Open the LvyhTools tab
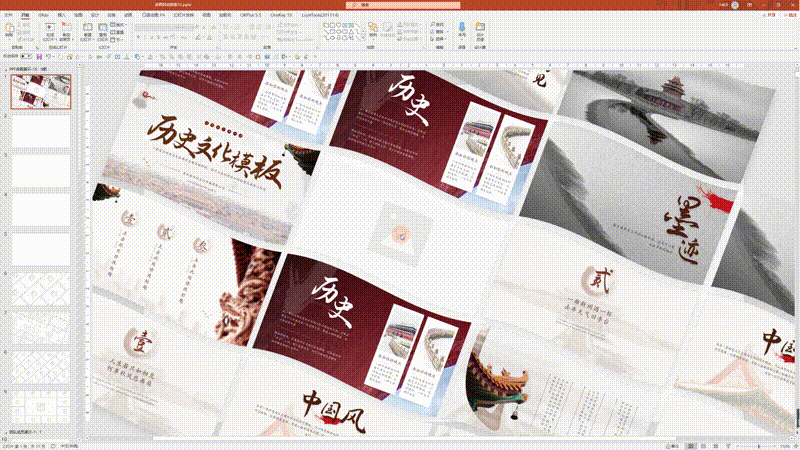This screenshot has height=450, width=800. pyautogui.click(x=320, y=15)
